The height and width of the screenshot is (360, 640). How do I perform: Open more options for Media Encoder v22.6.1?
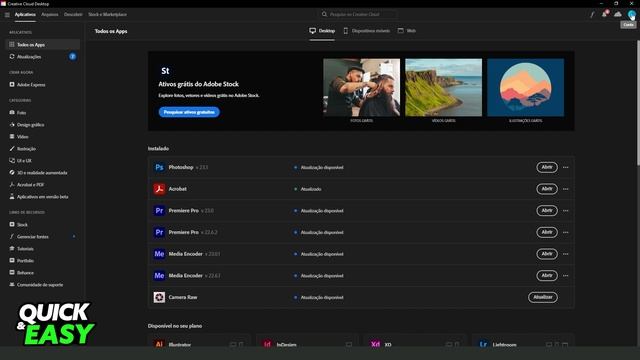tap(566, 276)
